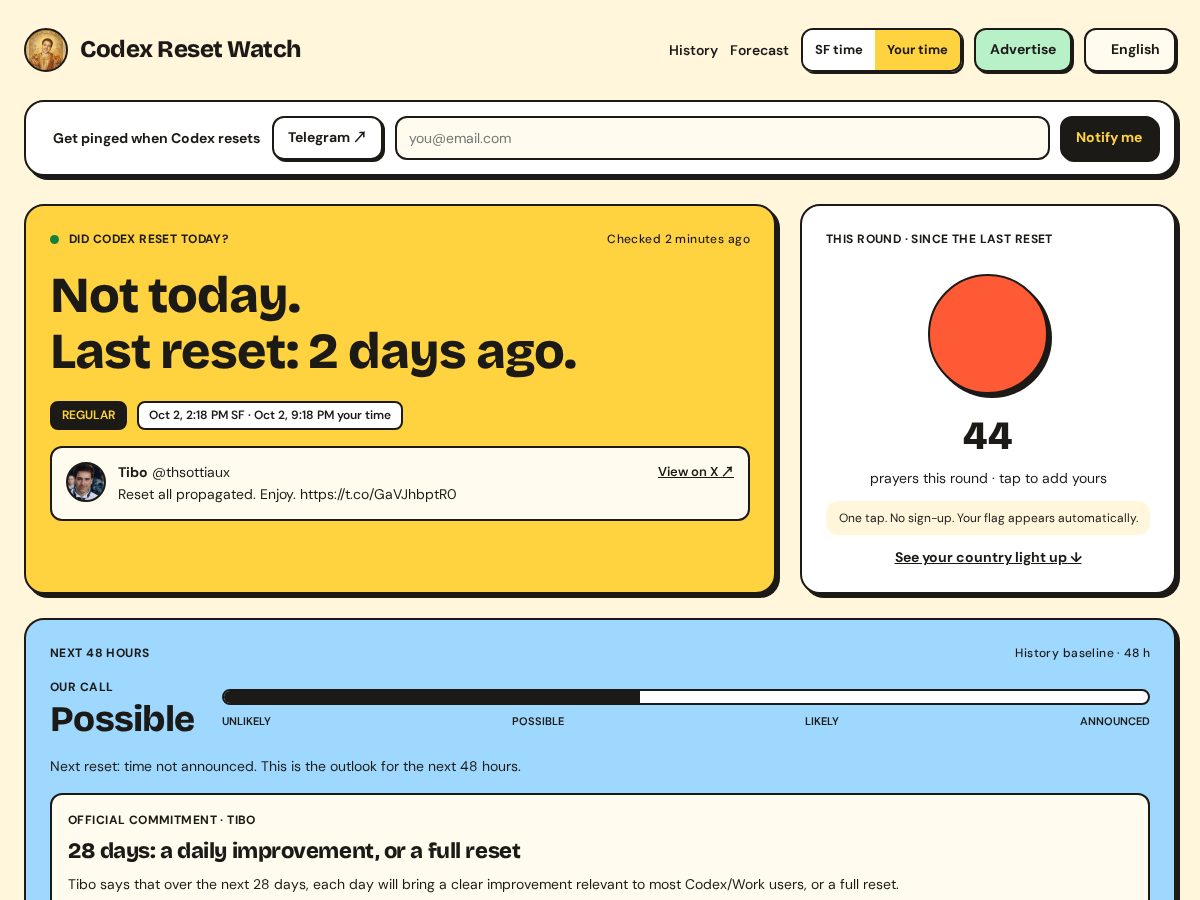Viewport: 1200px width, 900px height.
Task: Focus the you@email.com input field
Action: [x=722, y=138]
